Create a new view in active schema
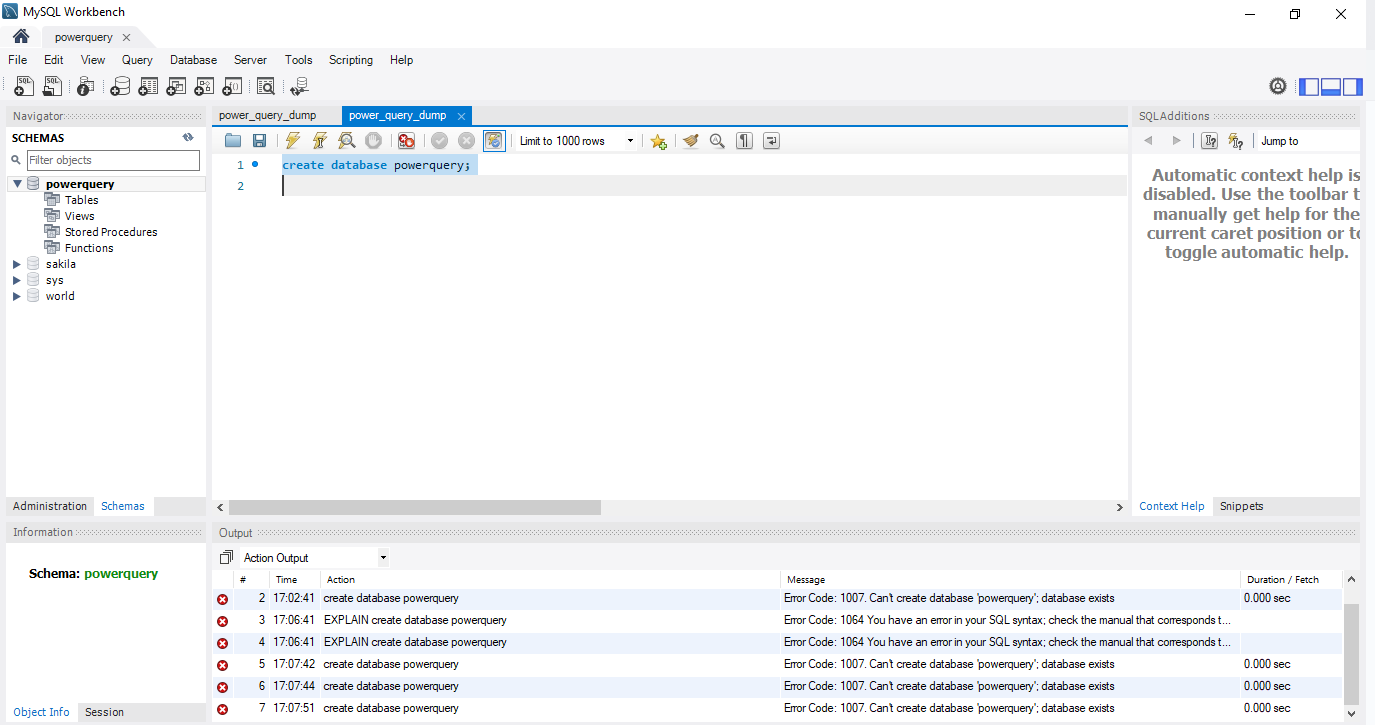Screen dimensions: 1375x725 click(176, 87)
